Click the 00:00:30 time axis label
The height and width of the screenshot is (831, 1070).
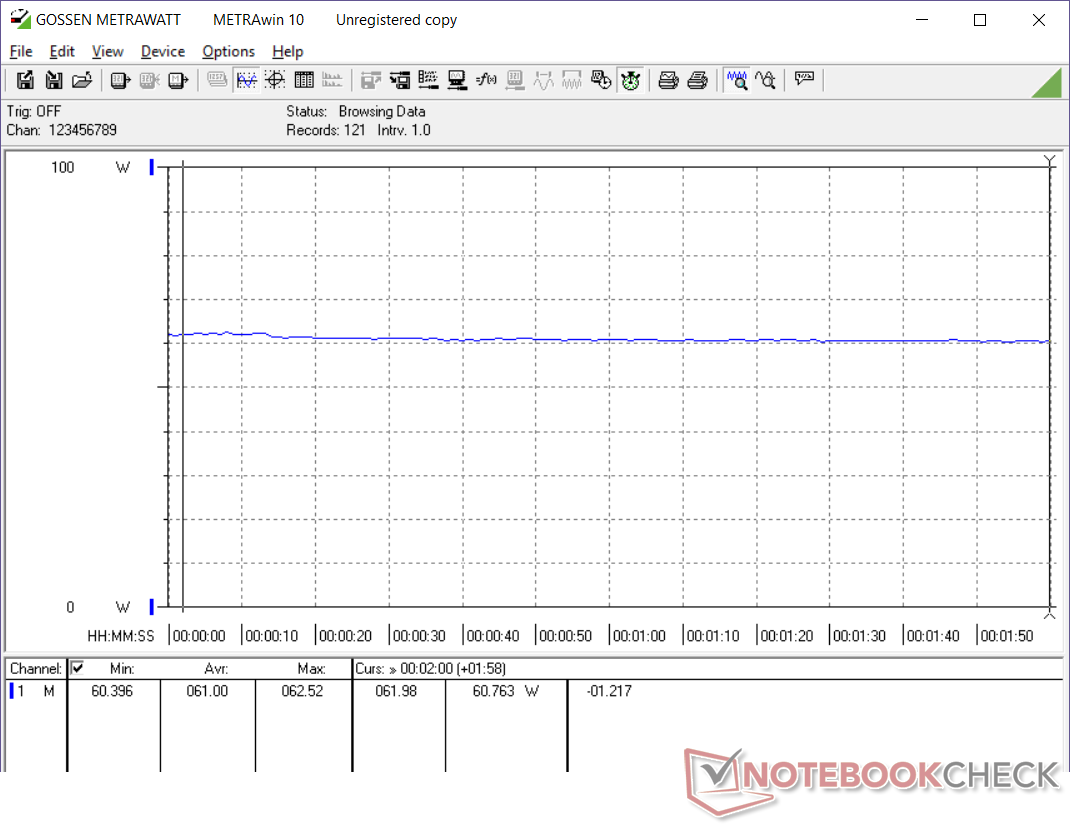pos(419,636)
